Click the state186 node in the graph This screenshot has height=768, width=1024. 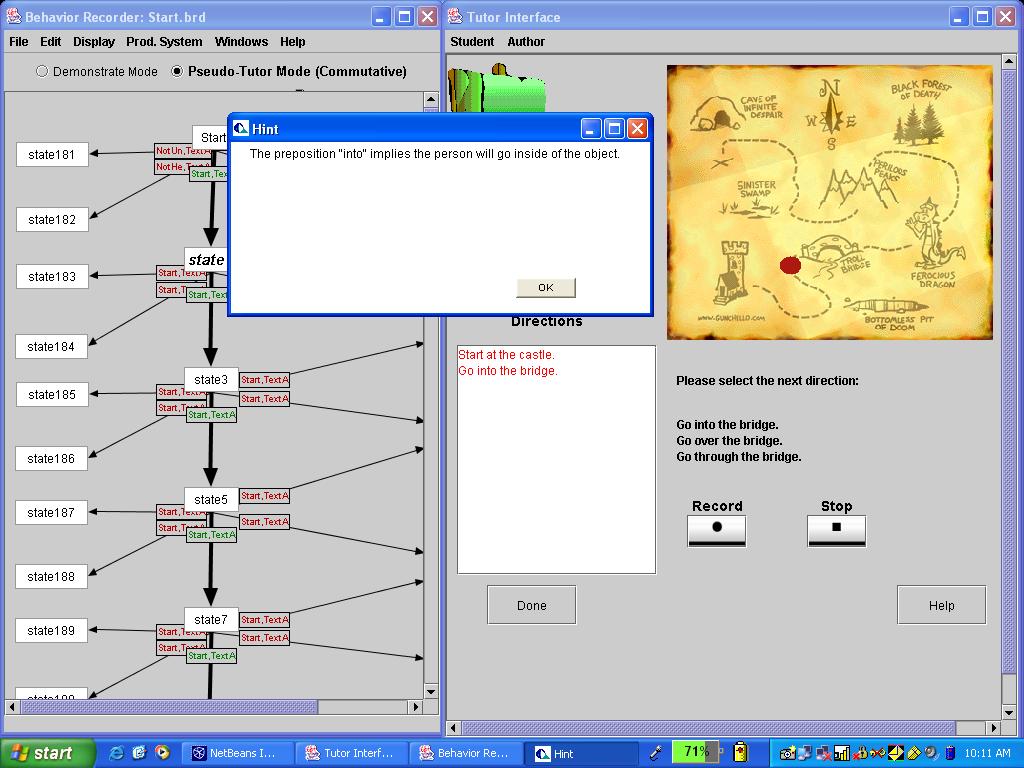[x=52, y=459]
